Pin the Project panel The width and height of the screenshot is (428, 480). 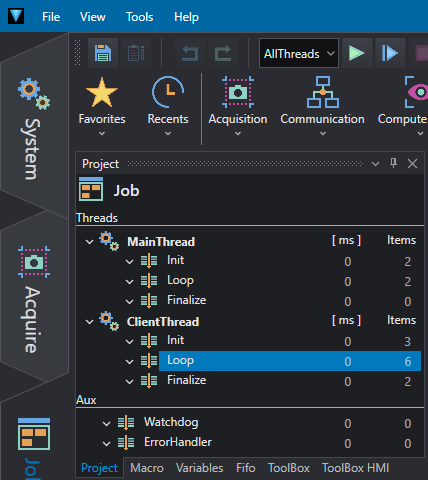394,163
